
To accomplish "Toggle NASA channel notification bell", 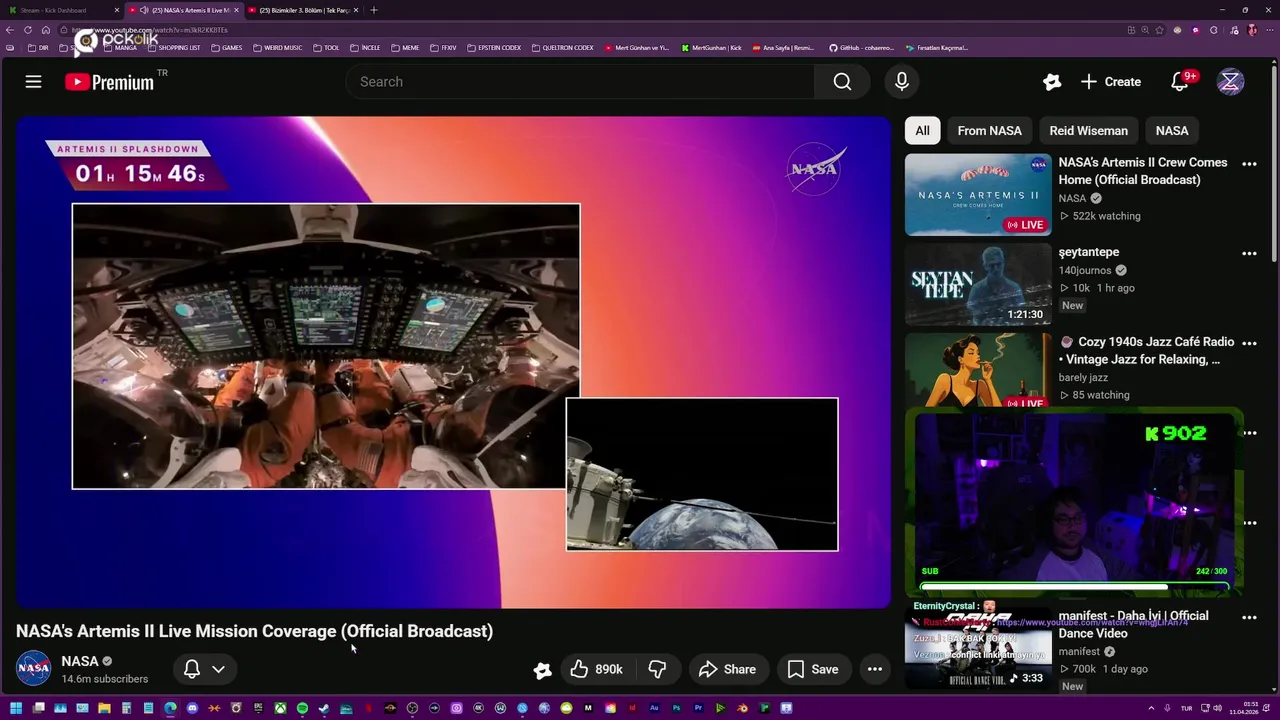I will (x=192, y=669).
